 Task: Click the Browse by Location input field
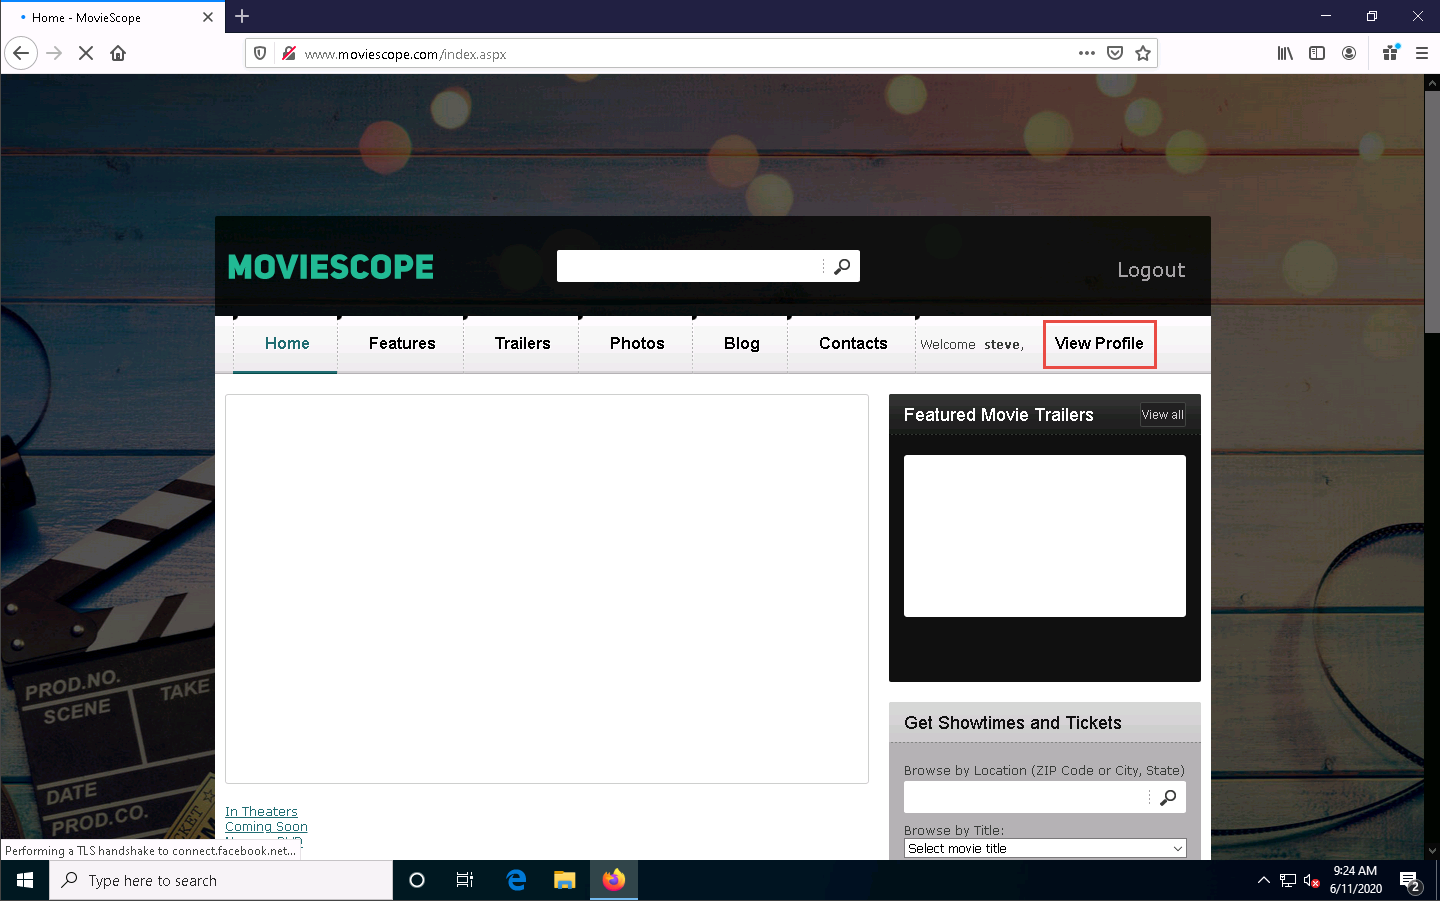1026,798
